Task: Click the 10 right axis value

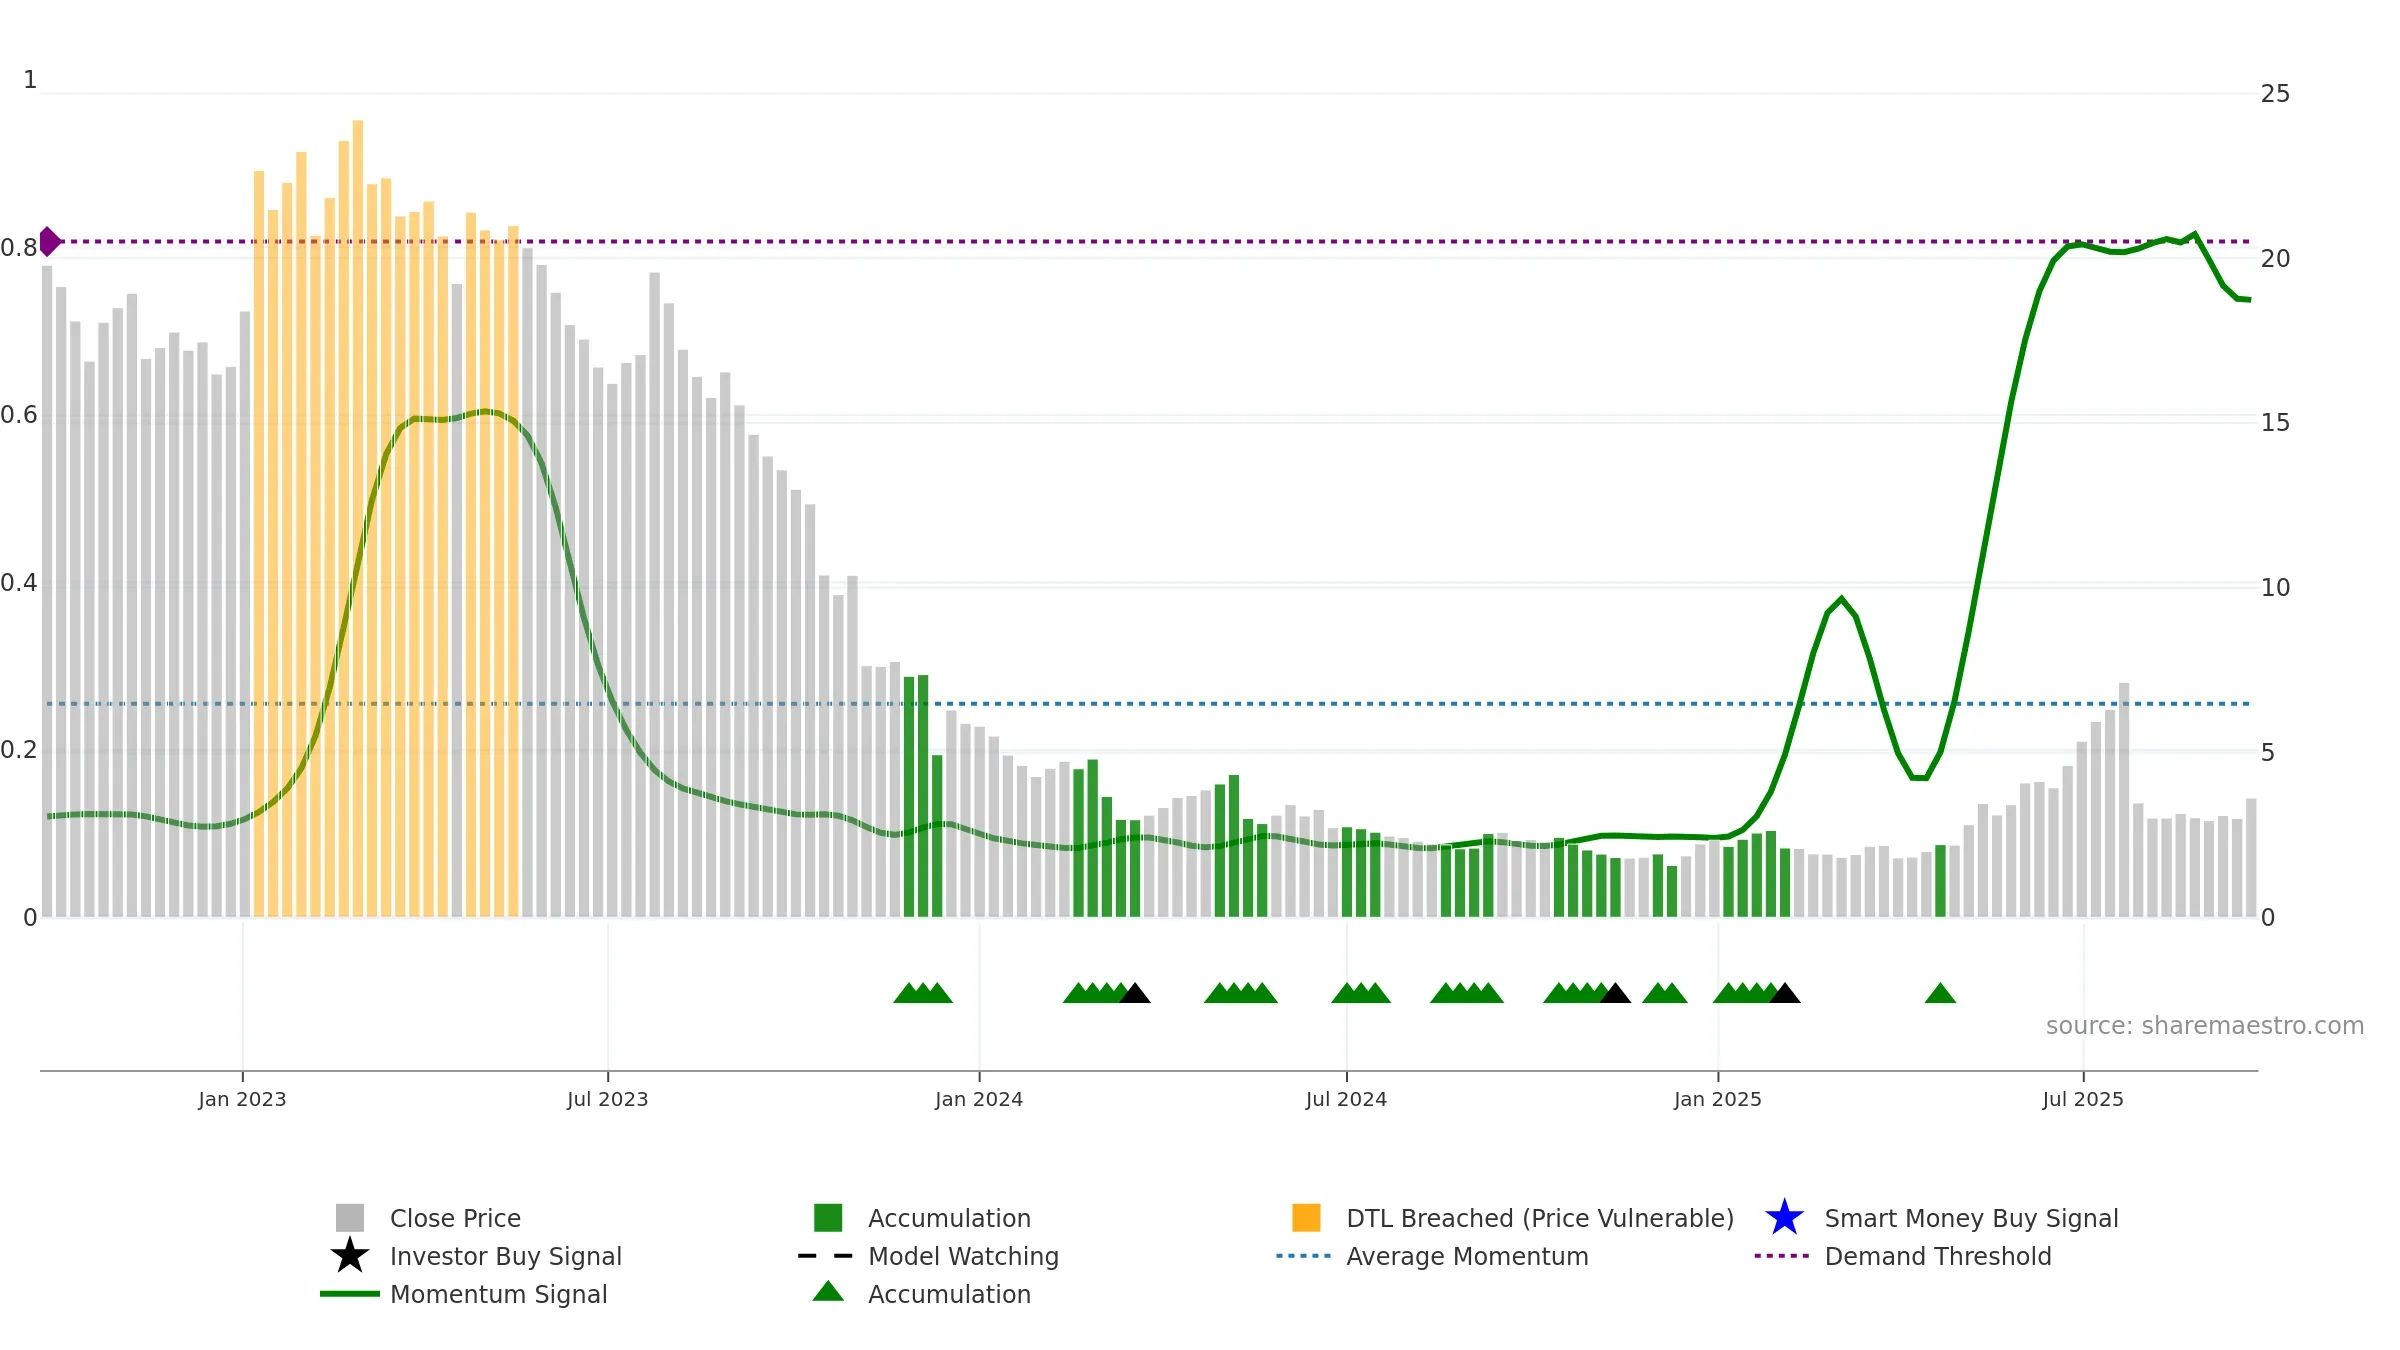Action: [2275, 588]
